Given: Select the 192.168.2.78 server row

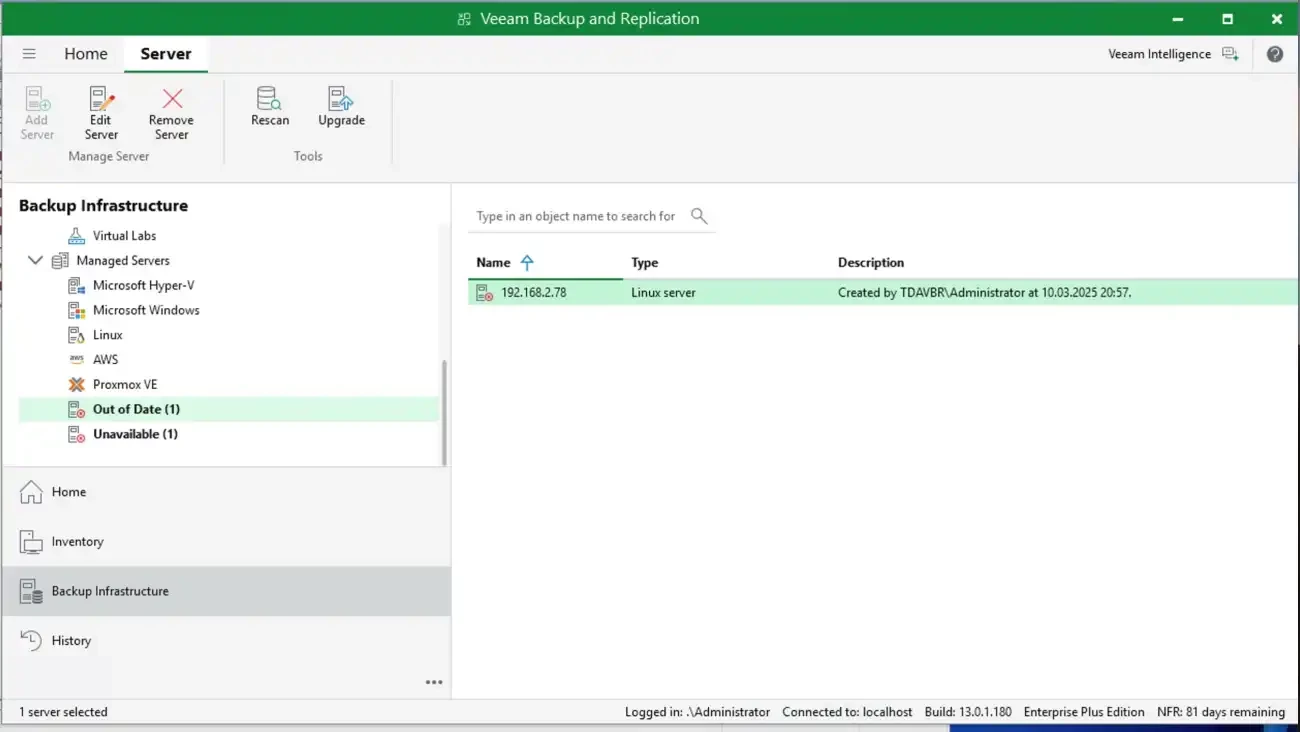Looking at the screenshot, I should pos(883,293).
